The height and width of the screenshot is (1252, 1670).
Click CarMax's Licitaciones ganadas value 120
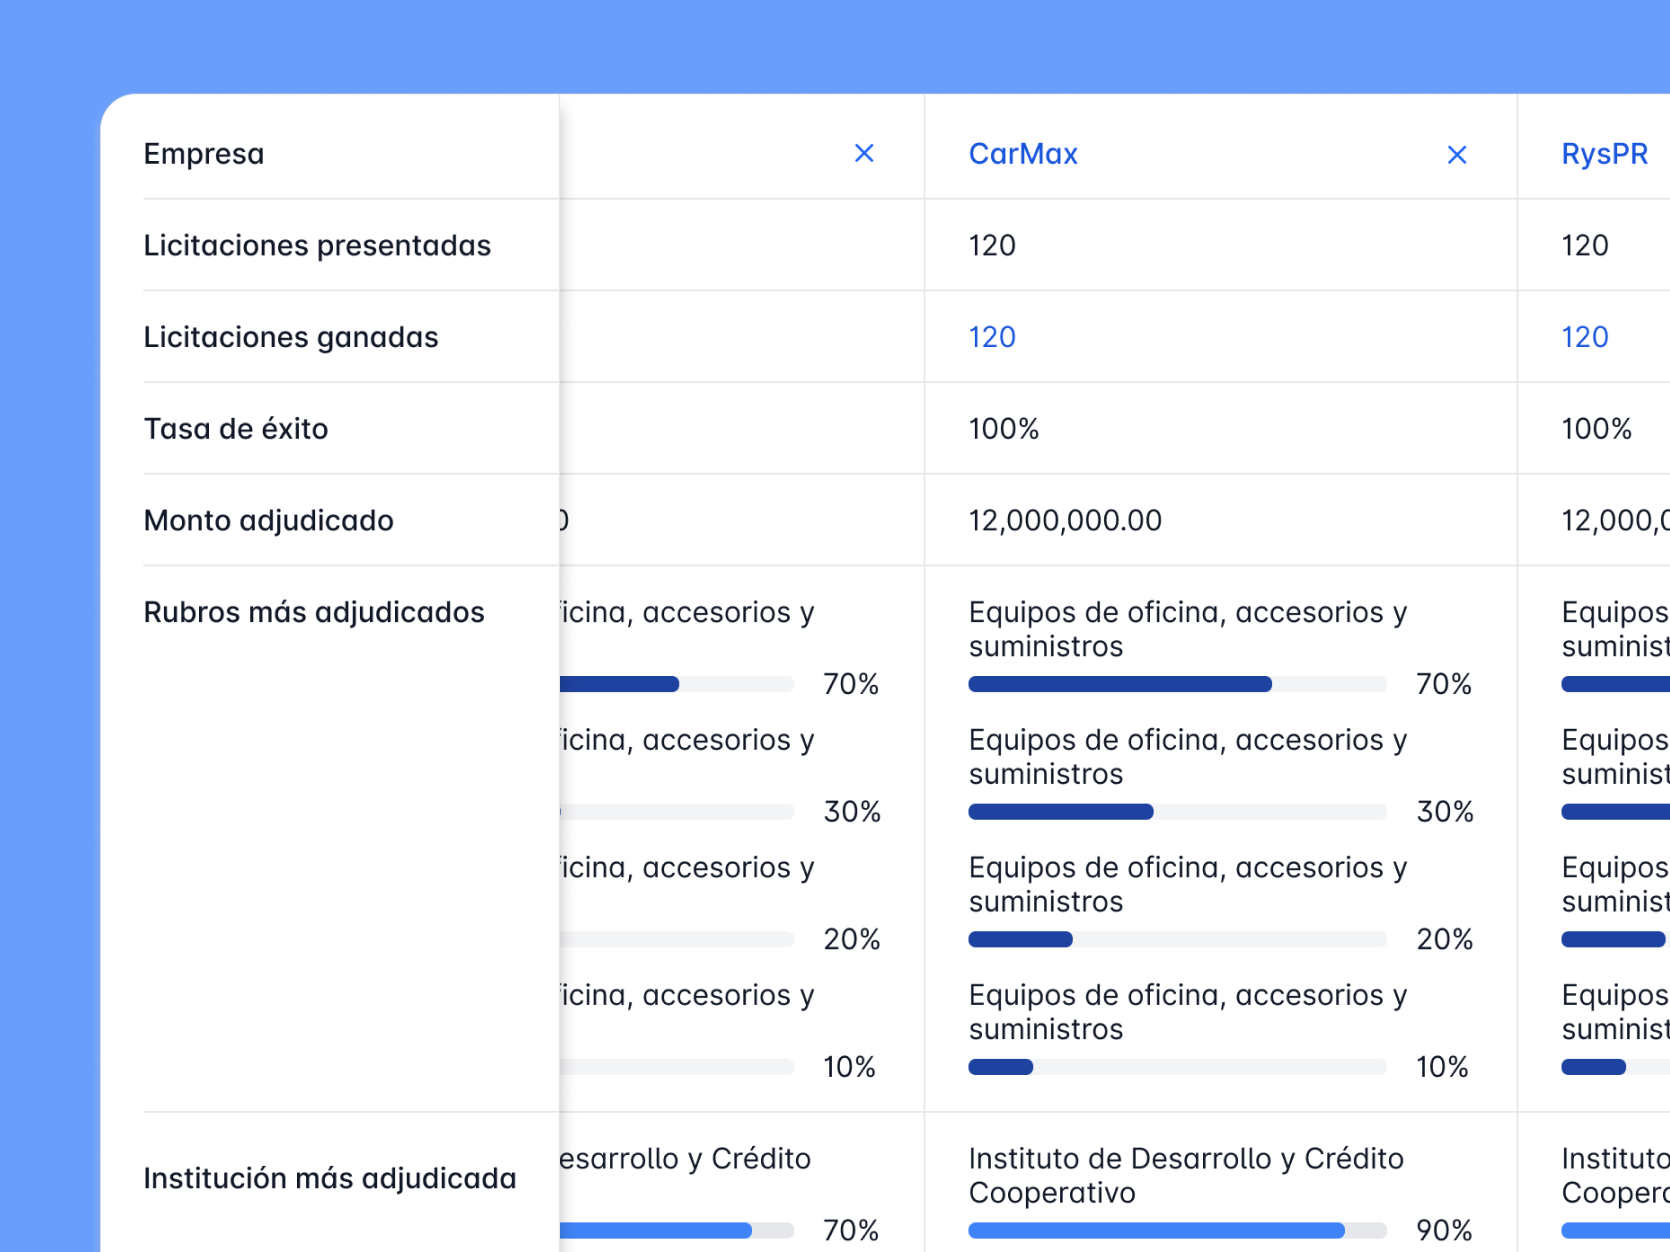pos(992,337)
